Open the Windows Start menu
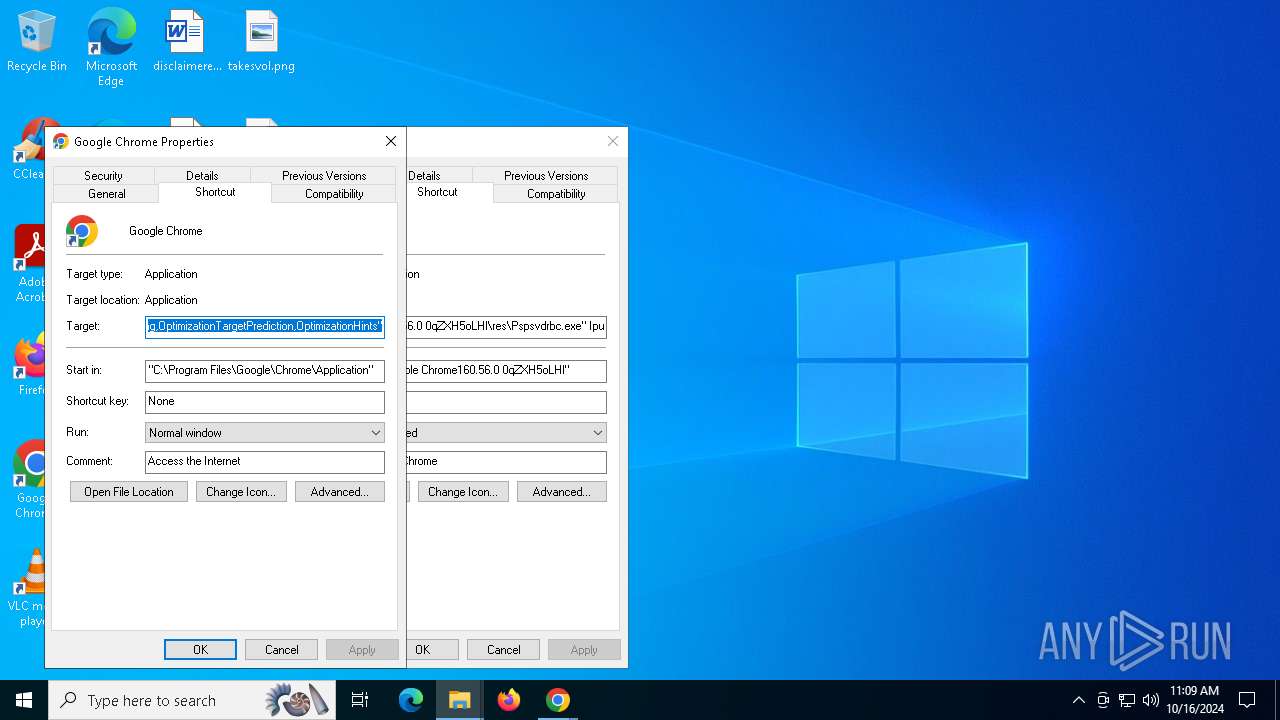This screenshot has height=720, width=1280. 24,700
